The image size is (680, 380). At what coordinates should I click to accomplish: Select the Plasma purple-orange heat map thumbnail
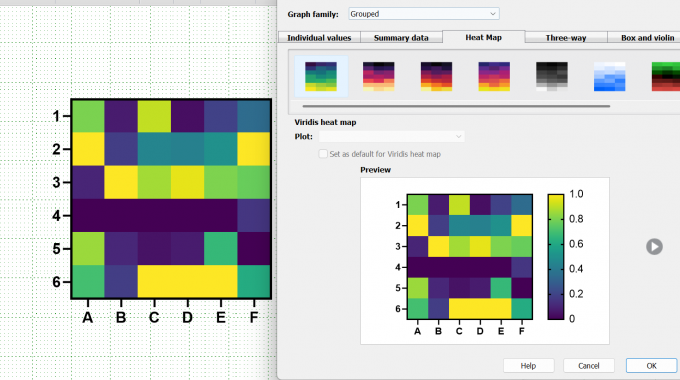(494, 76)
